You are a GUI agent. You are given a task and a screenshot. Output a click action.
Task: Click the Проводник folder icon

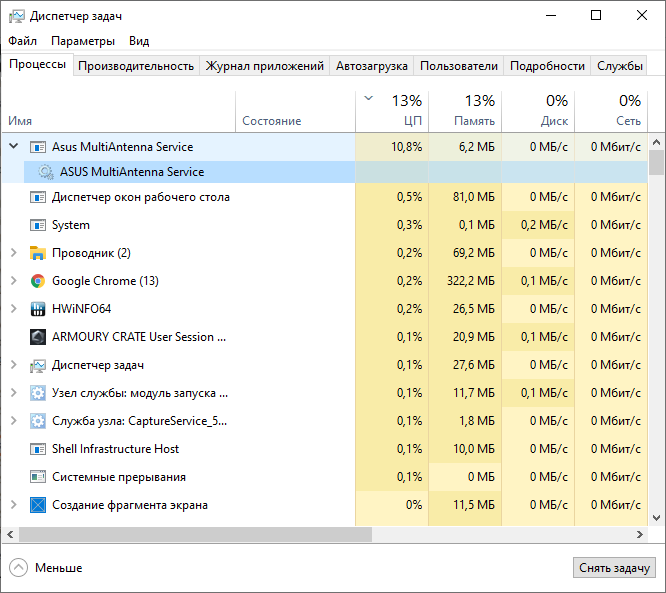(38, 253)
